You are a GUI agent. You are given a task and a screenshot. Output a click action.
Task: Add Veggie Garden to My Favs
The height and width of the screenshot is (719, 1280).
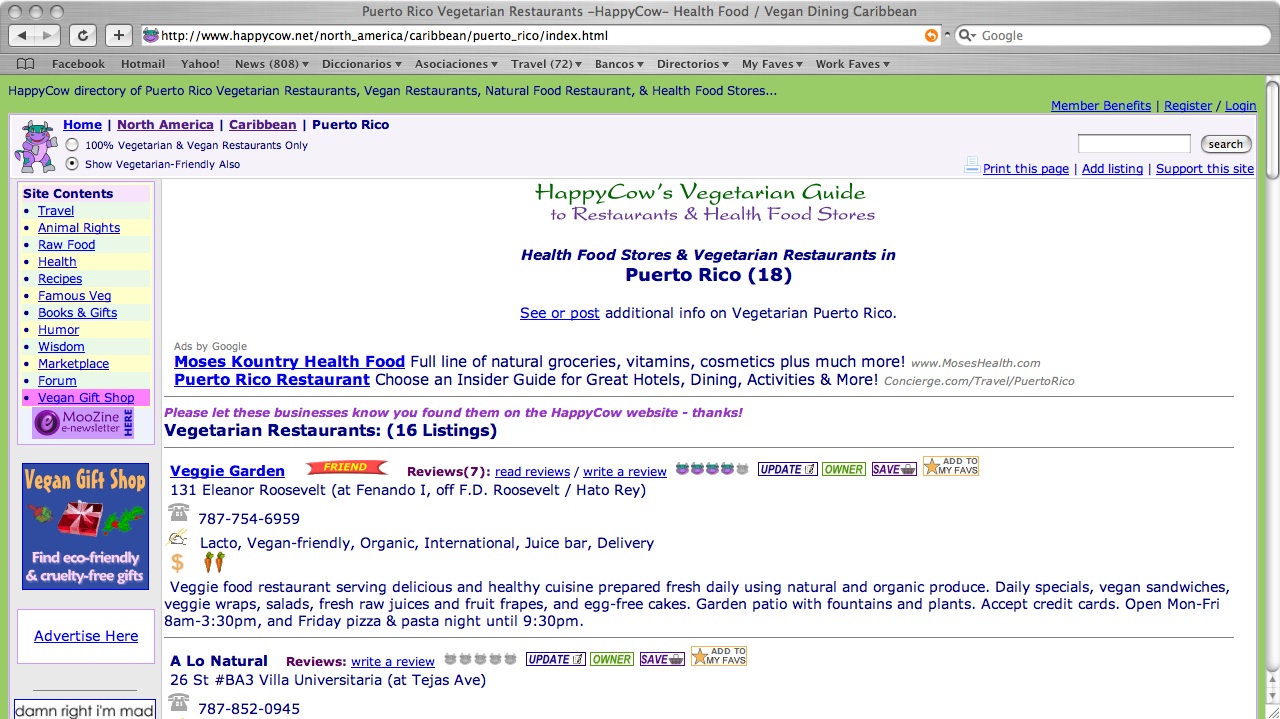click(x=950, y=467)
